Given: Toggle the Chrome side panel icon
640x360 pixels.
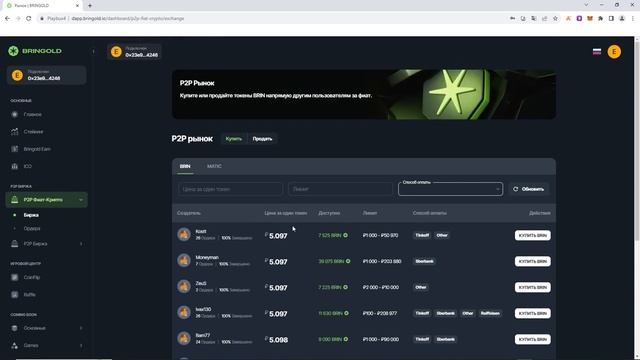Looking at the screenshot, I should coord(611,18).
